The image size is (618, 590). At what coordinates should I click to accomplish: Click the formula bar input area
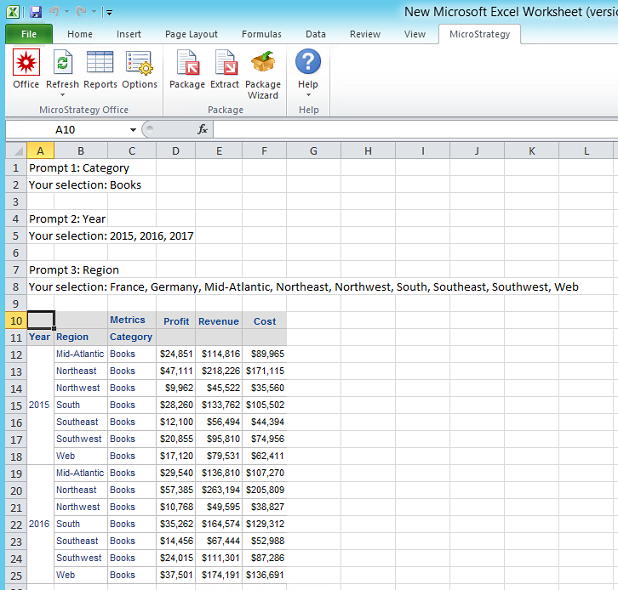pyautogui.click(x=415, y=130)
